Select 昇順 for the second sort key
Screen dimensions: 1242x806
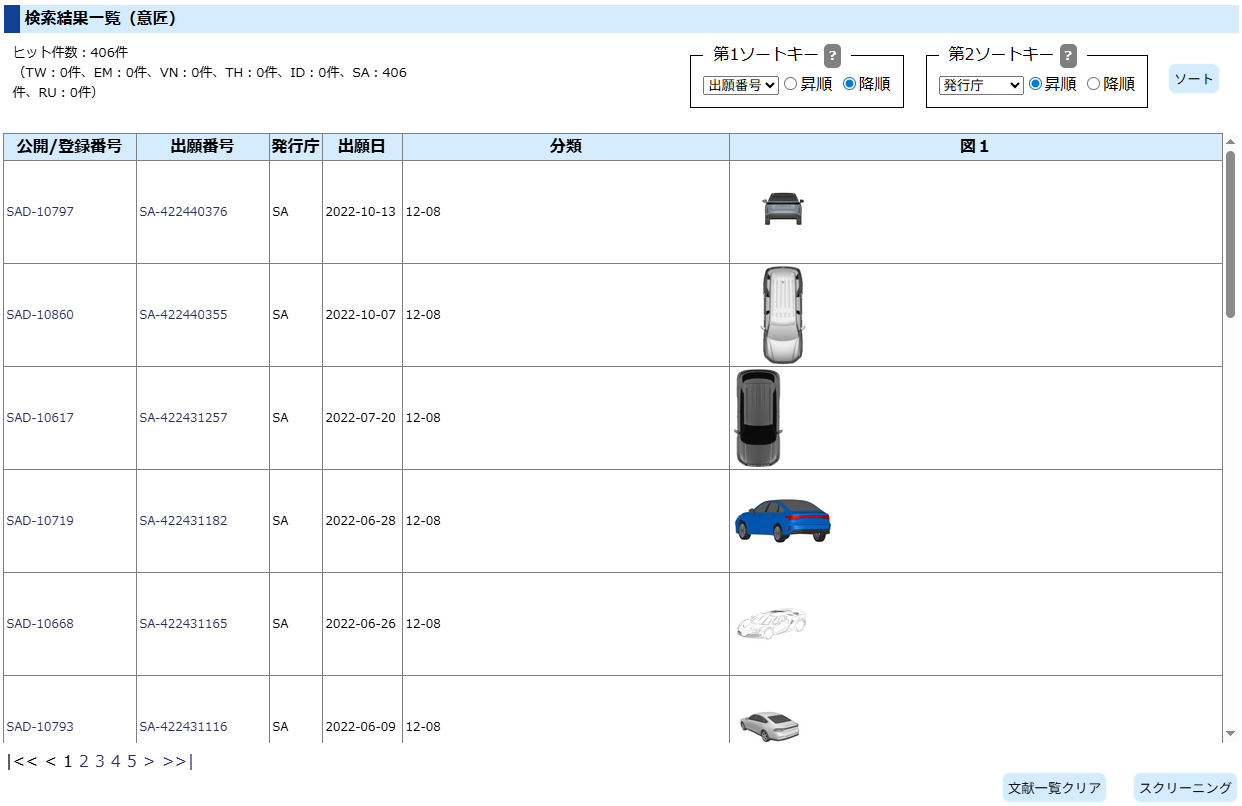click(1035, 85)
